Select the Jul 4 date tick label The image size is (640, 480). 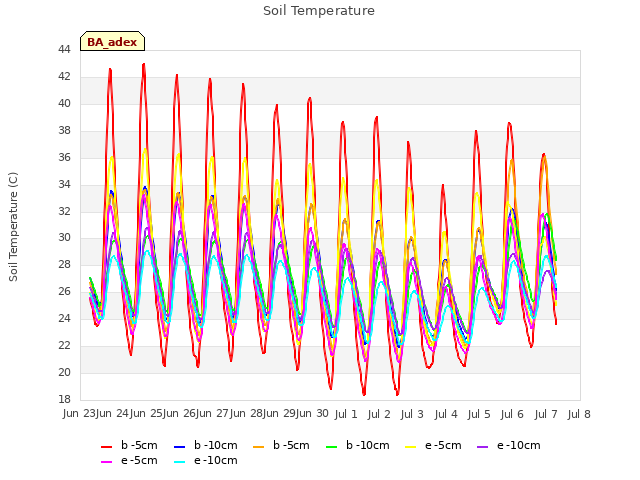[446, 414]
